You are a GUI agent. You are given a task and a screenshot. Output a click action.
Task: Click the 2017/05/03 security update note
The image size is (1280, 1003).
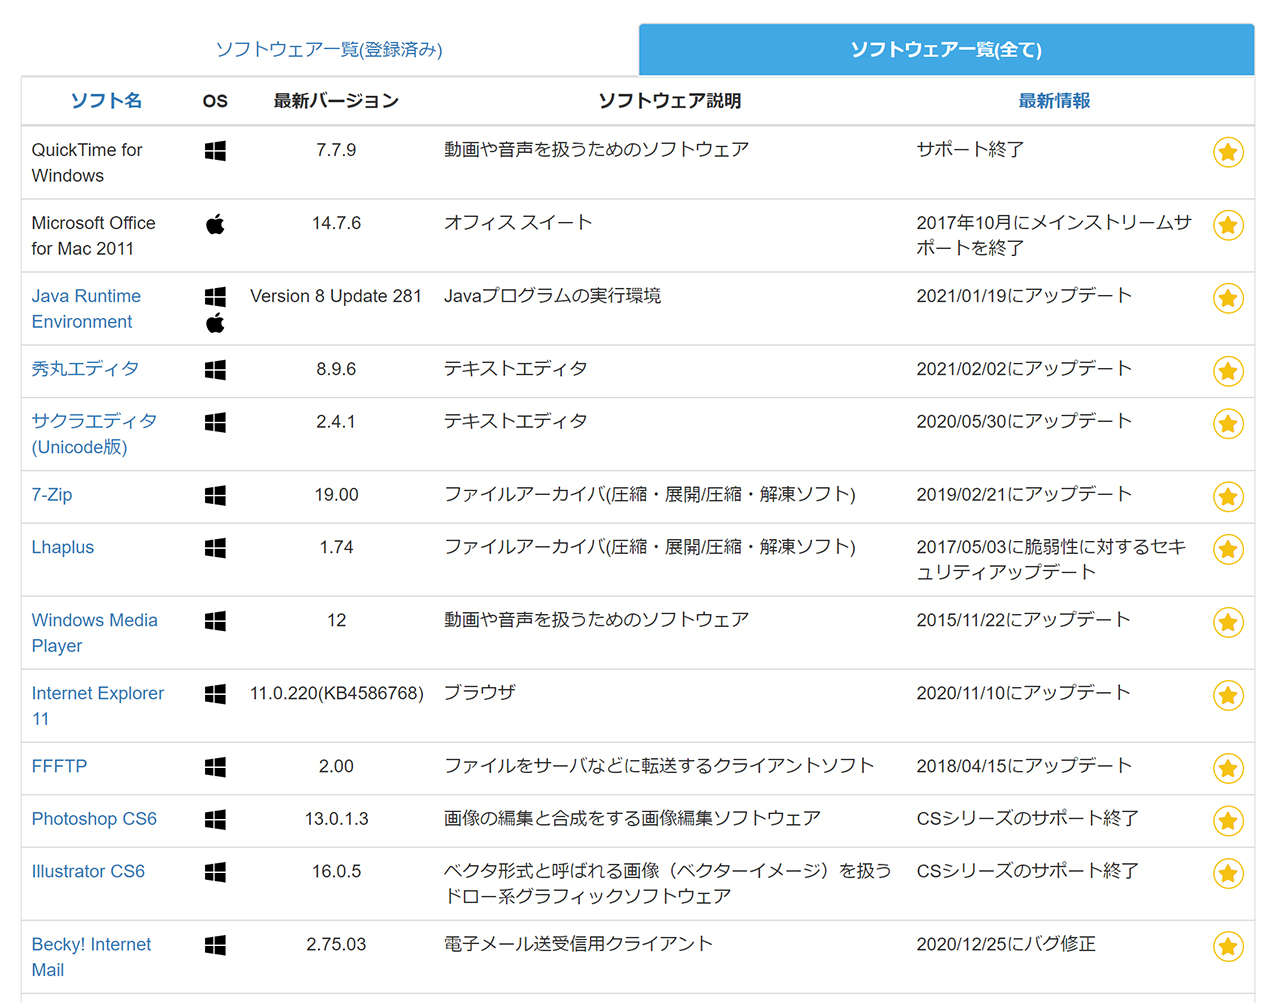(x=1052, y=559)
